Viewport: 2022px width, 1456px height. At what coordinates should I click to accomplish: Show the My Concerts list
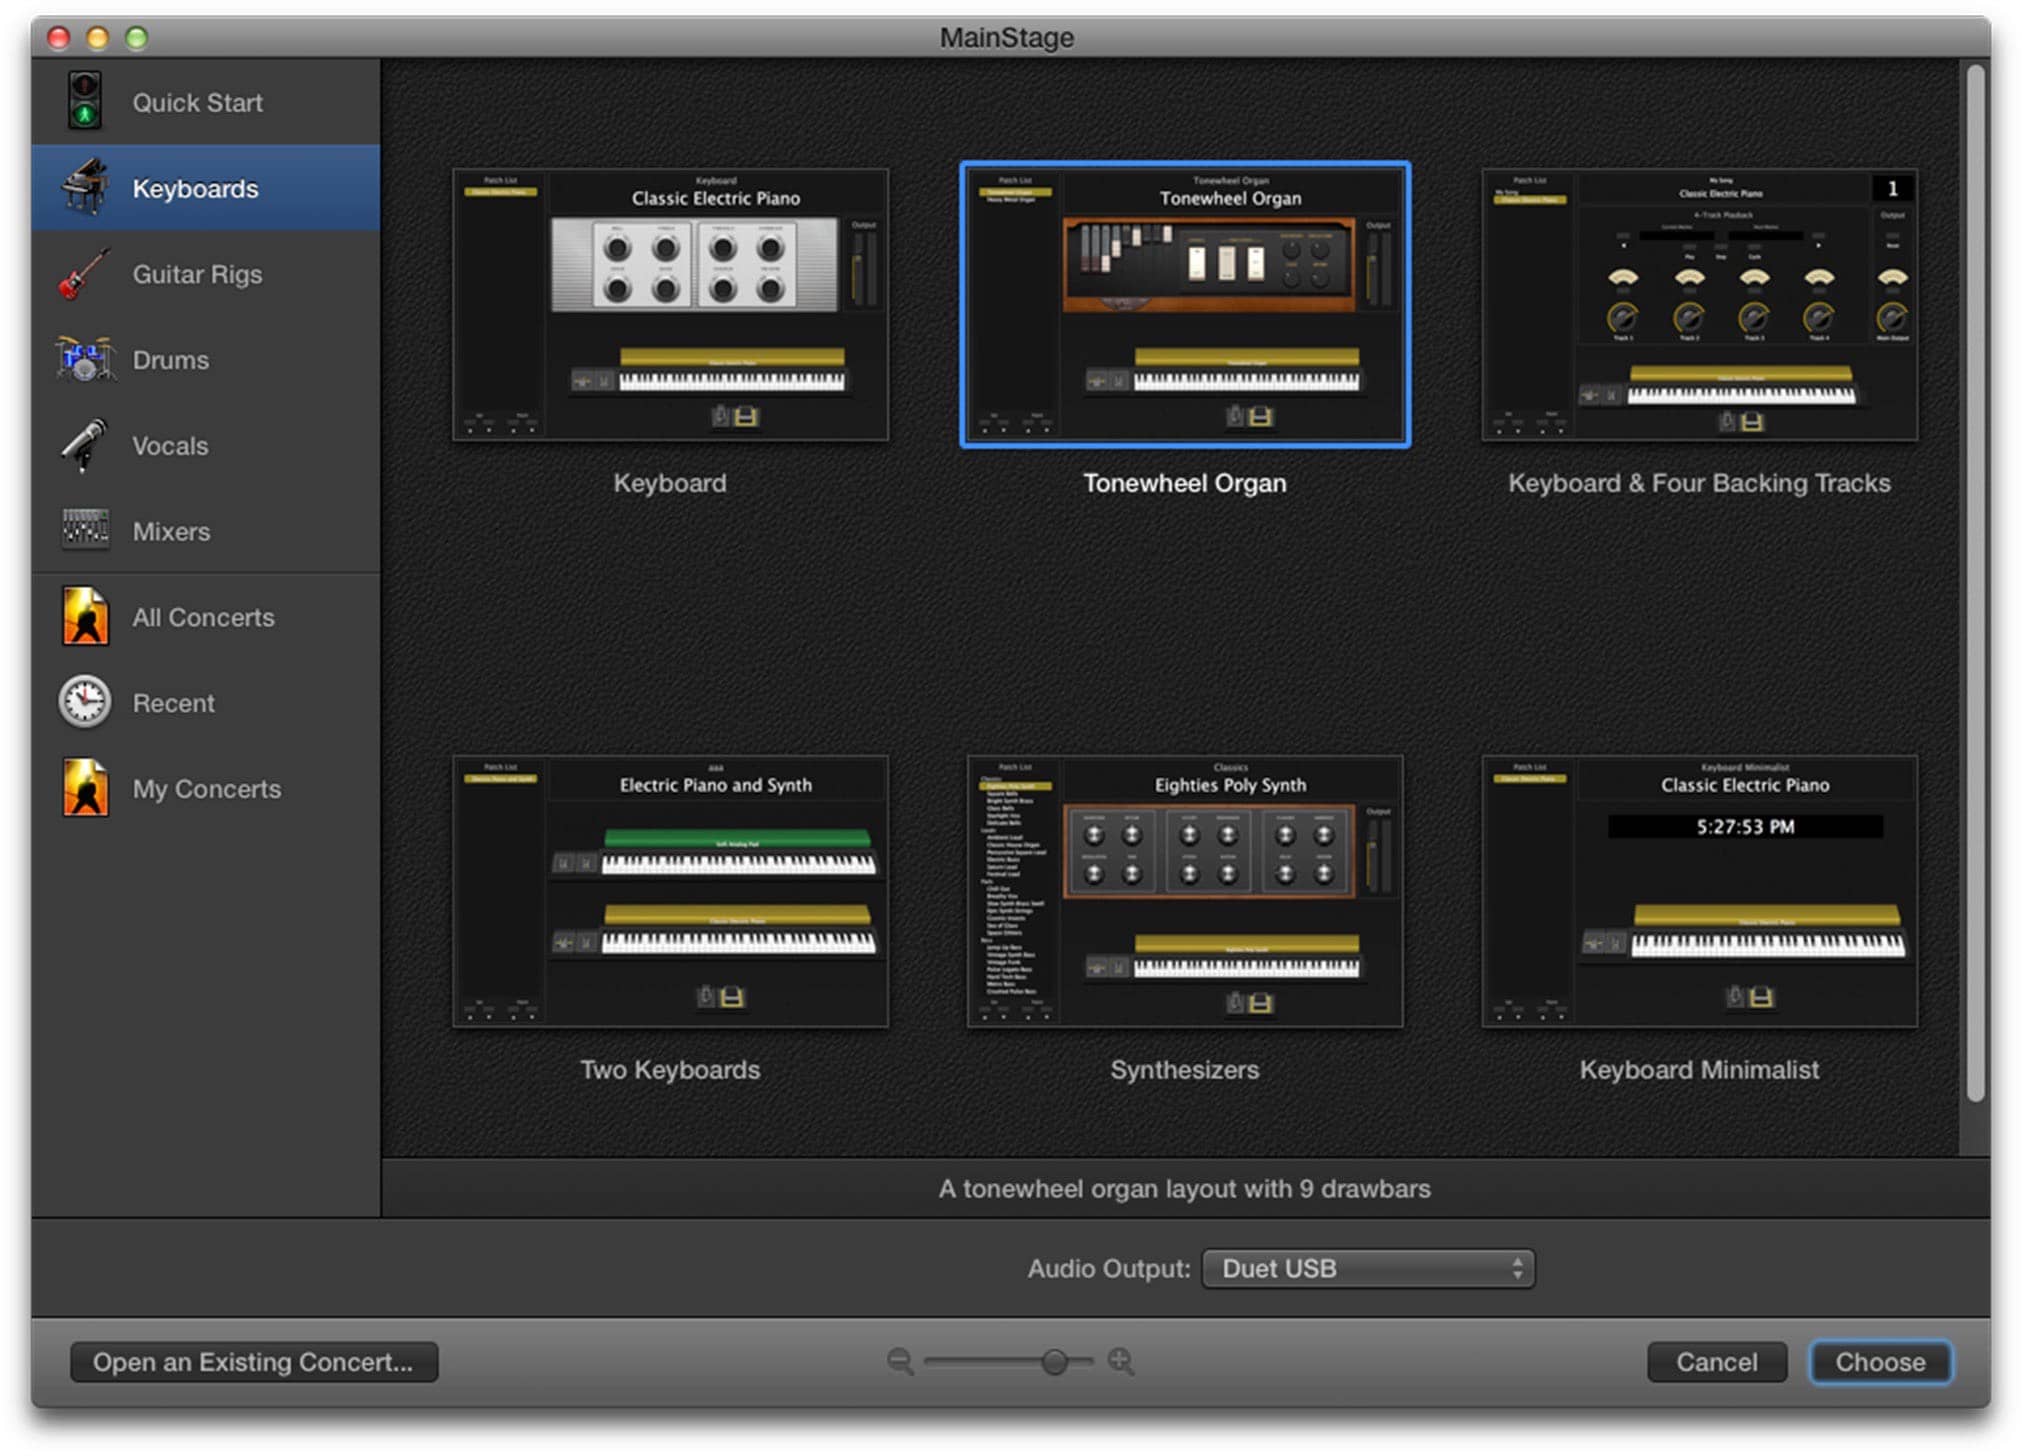pos(206,789)
